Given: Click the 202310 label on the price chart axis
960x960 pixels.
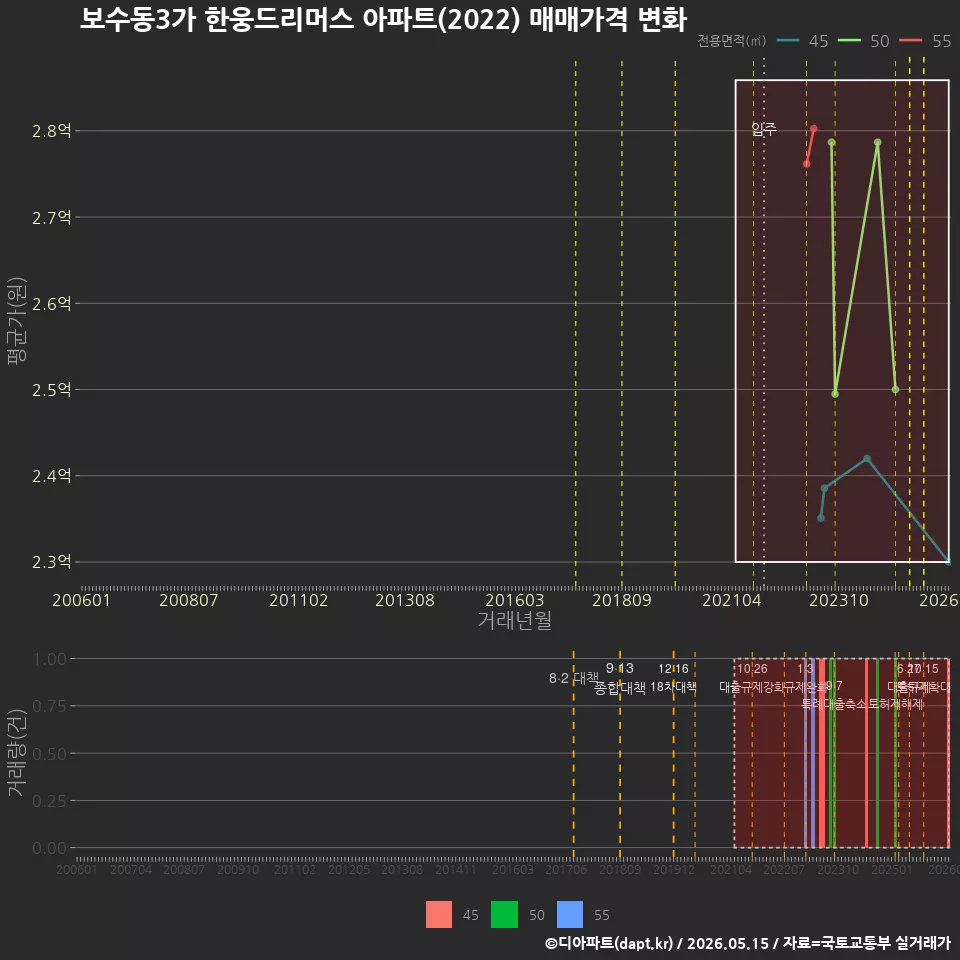Looking at the screenshot, I should point(839,600).
